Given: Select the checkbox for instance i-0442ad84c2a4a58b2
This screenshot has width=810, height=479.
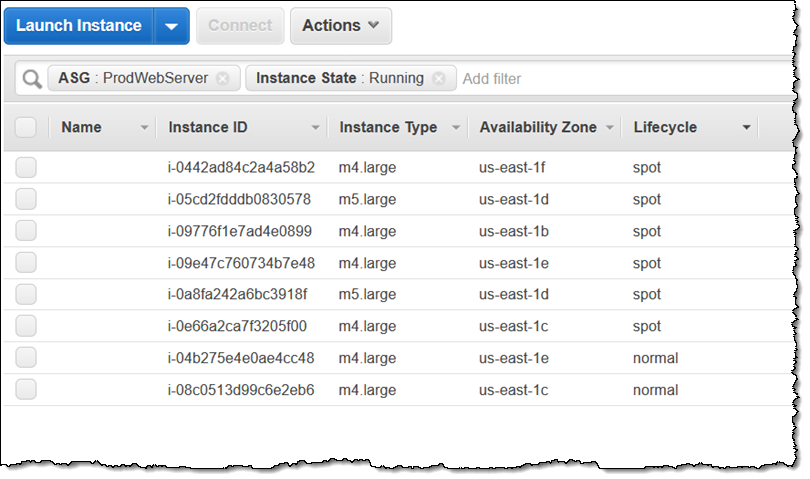Looking at the screenshot, I should (x=26, y=167).
